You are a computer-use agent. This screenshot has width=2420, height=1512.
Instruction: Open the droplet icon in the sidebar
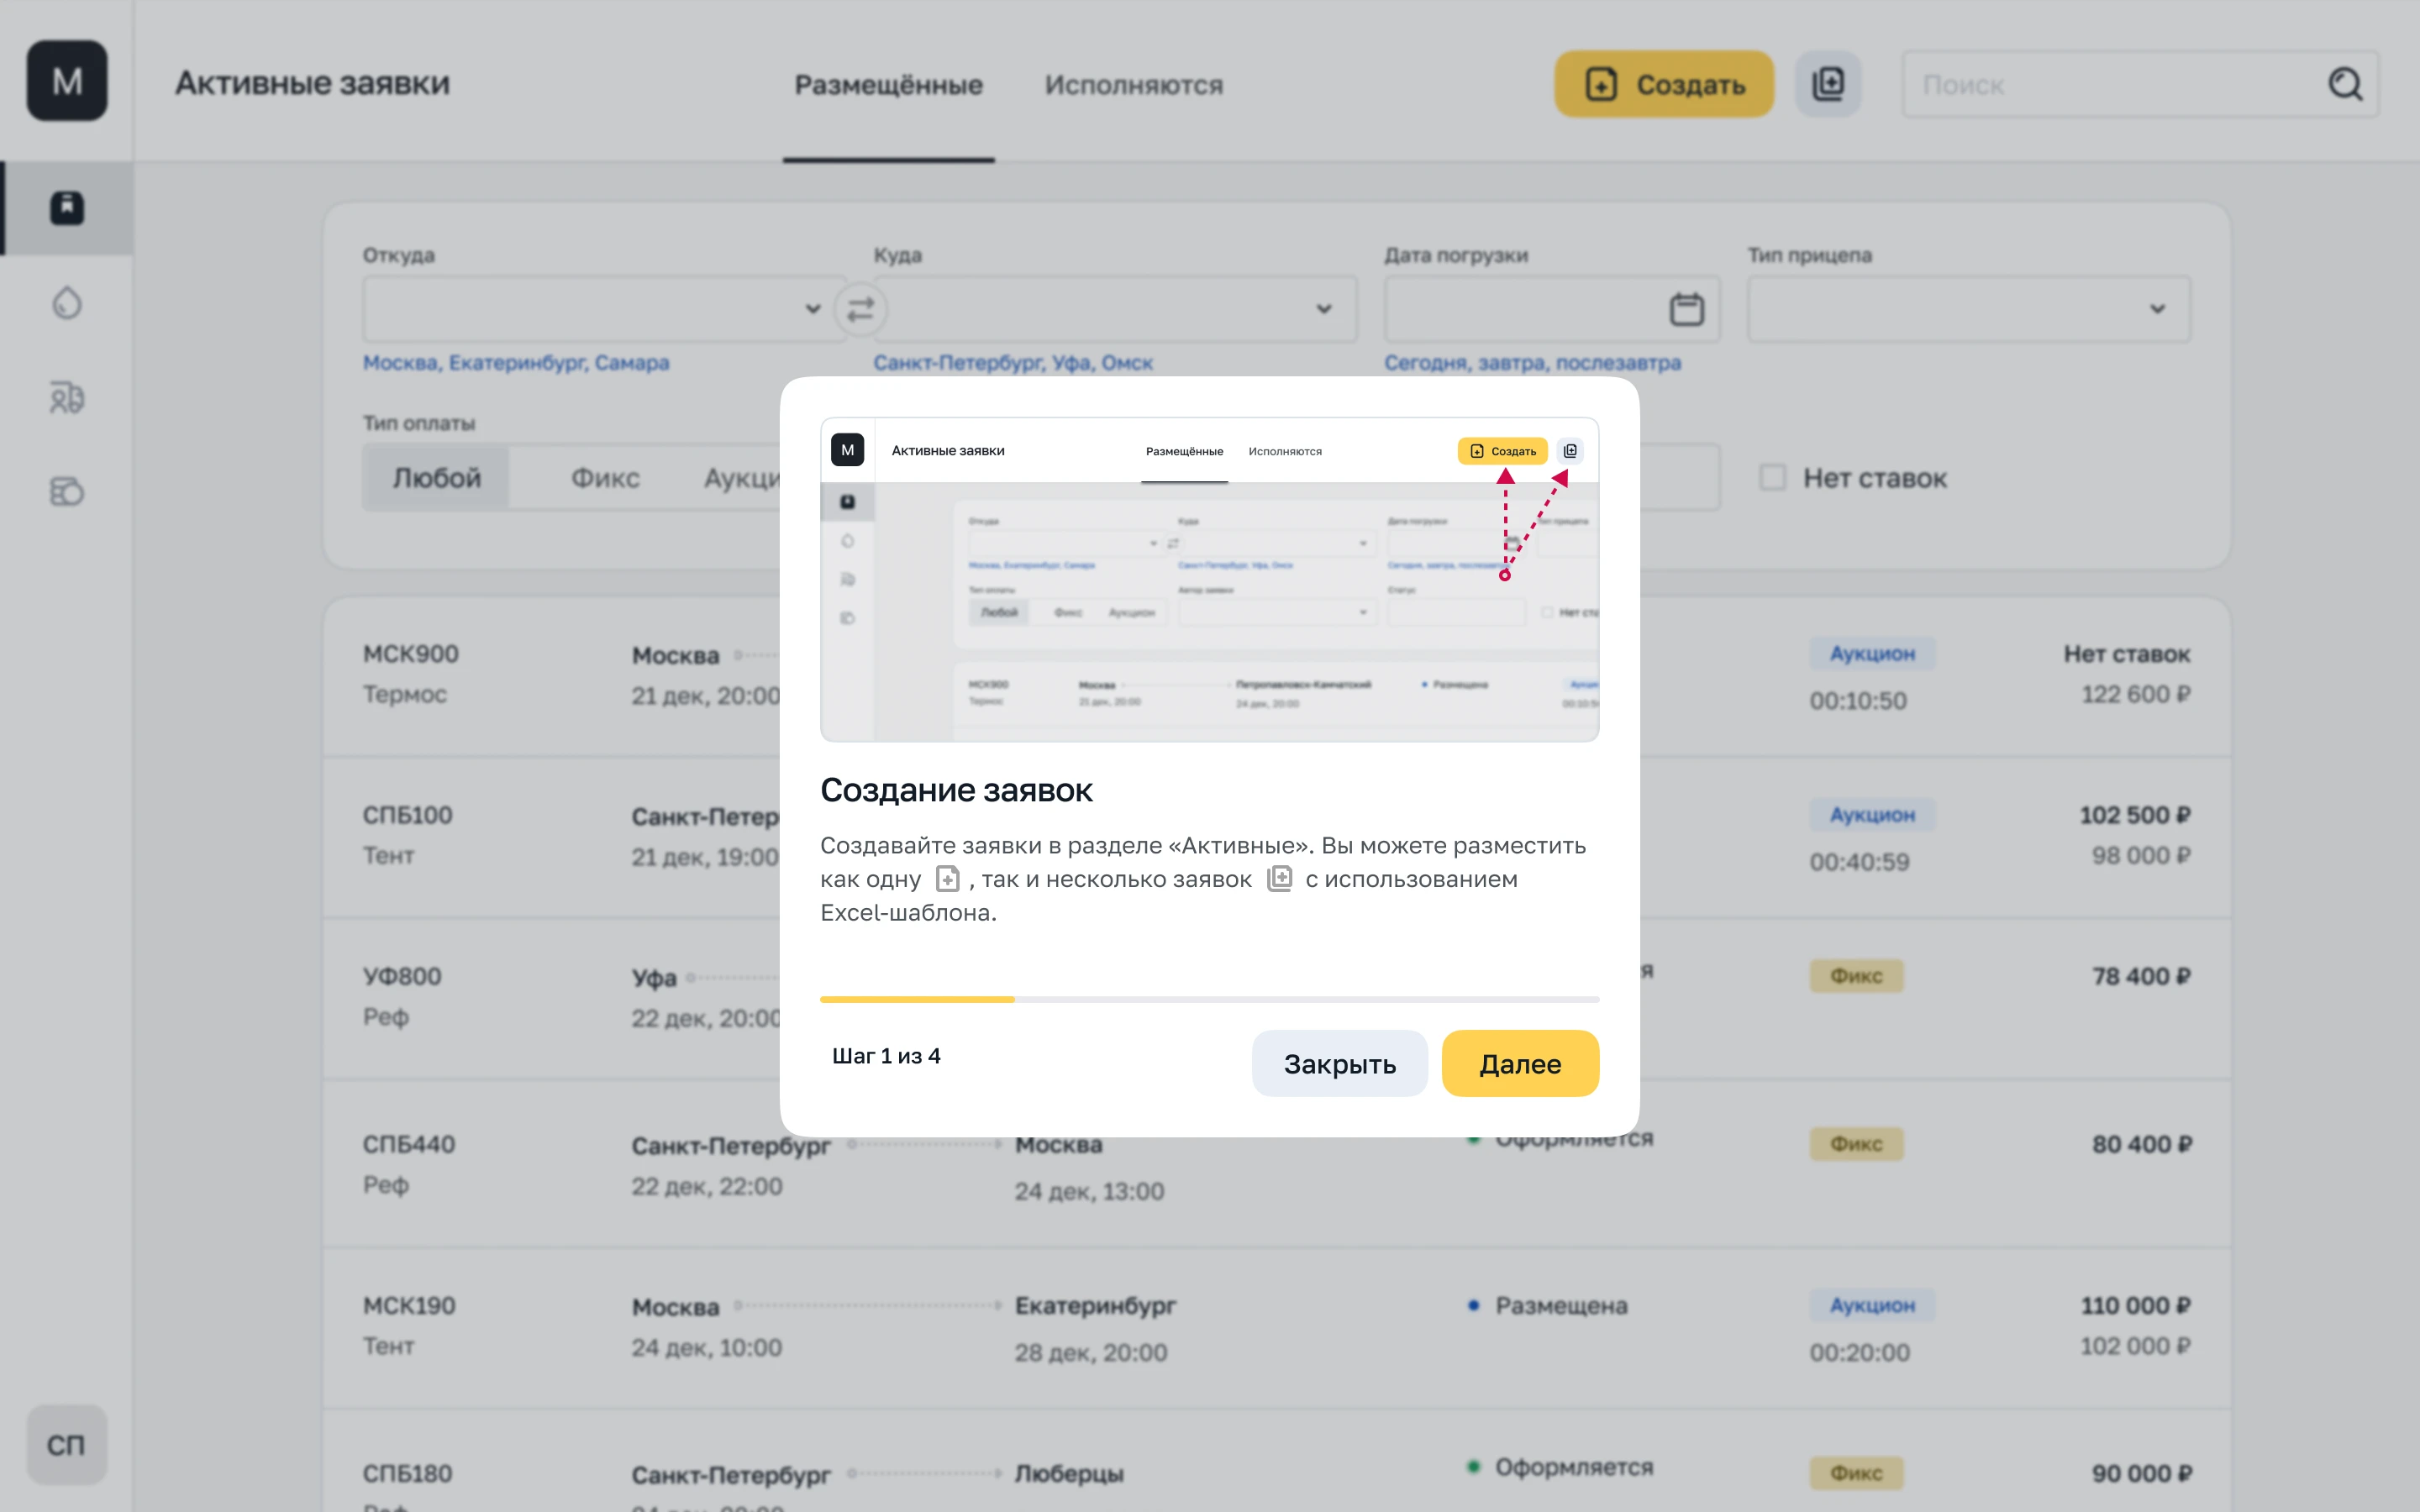click(67, 303)
